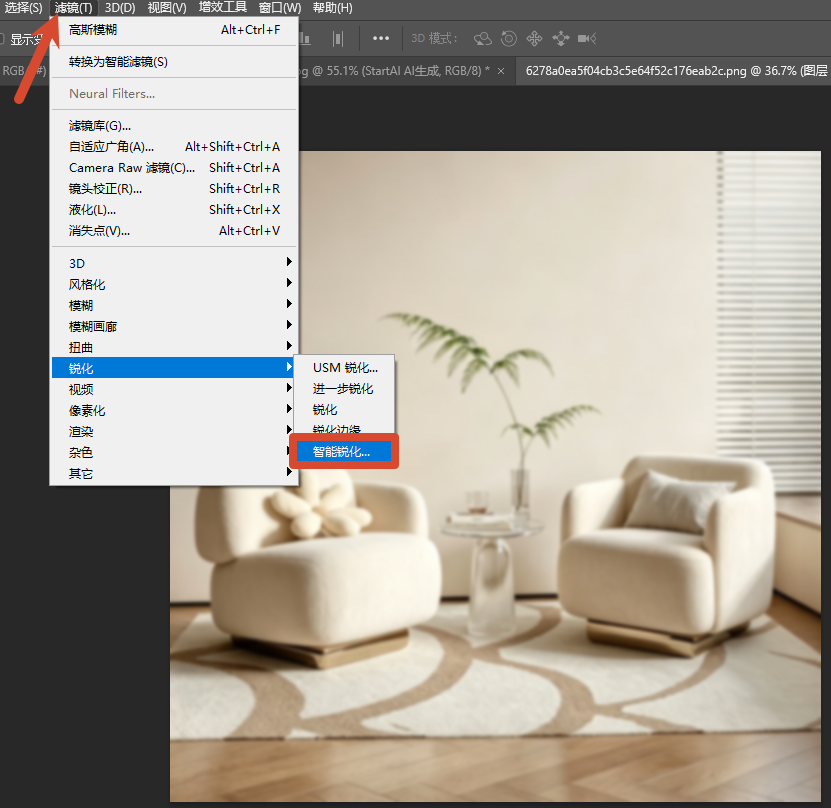Click the 3D orbit/rotate camera icon
Screen dimensions: 831x808
[x=483, y=39]
